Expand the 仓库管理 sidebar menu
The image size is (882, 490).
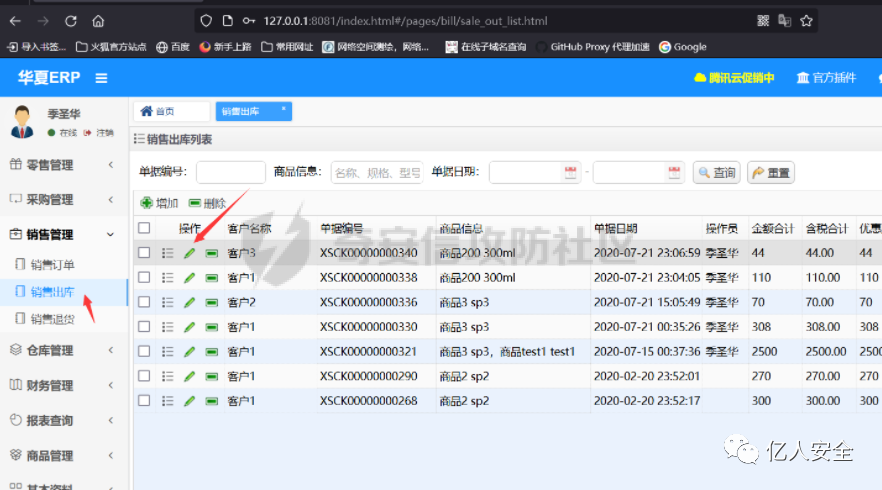63,350
